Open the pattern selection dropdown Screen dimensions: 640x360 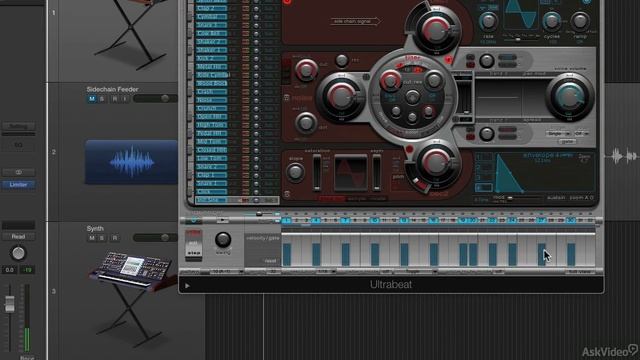[227, 271]
